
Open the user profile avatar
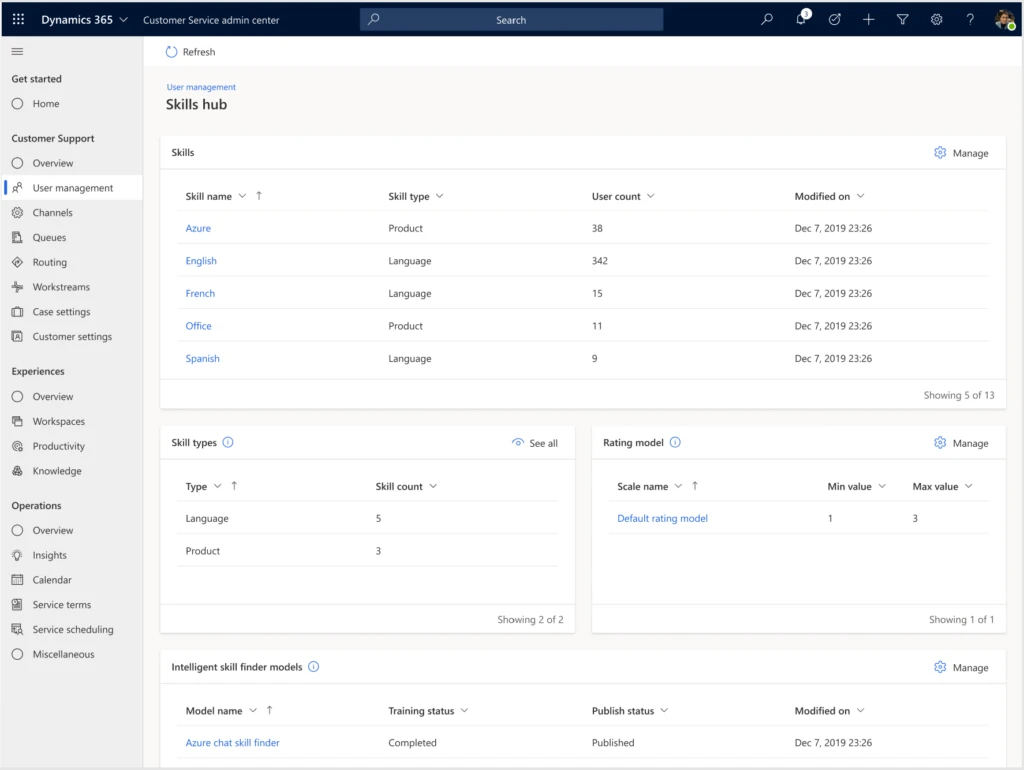[x=1005, y=20]
